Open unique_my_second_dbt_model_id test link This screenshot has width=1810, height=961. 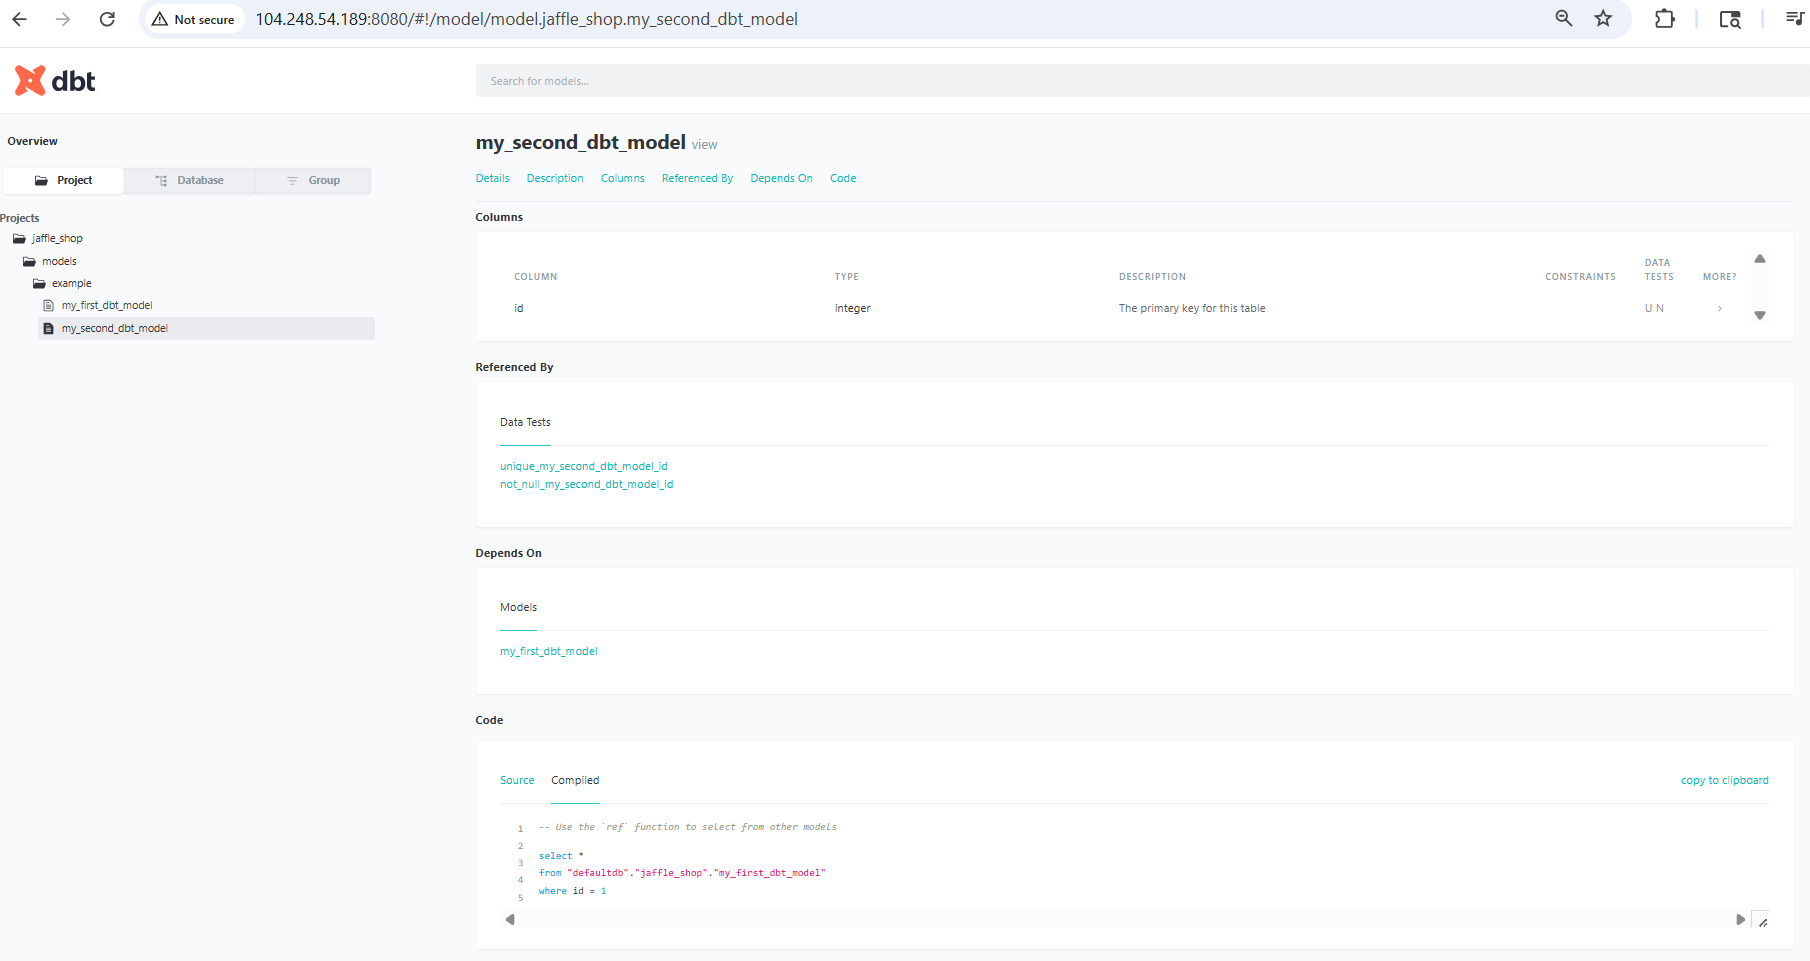[x=584, y=466]
